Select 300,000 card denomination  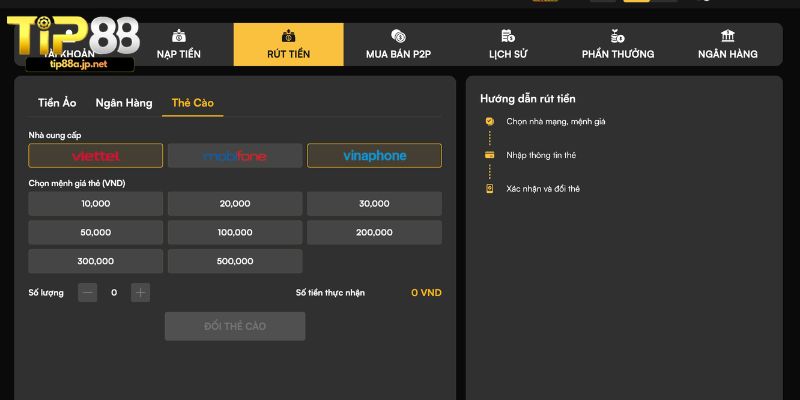point(95,261)
